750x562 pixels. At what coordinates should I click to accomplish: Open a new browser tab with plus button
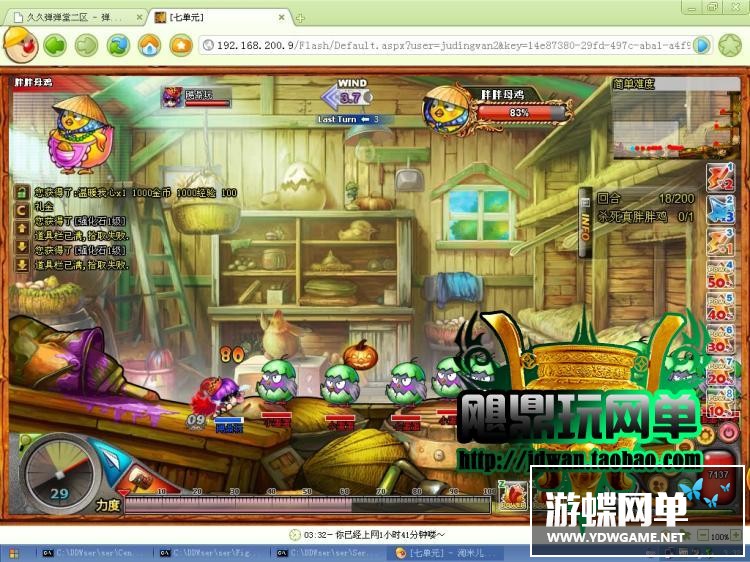click(x=300, y=18)
